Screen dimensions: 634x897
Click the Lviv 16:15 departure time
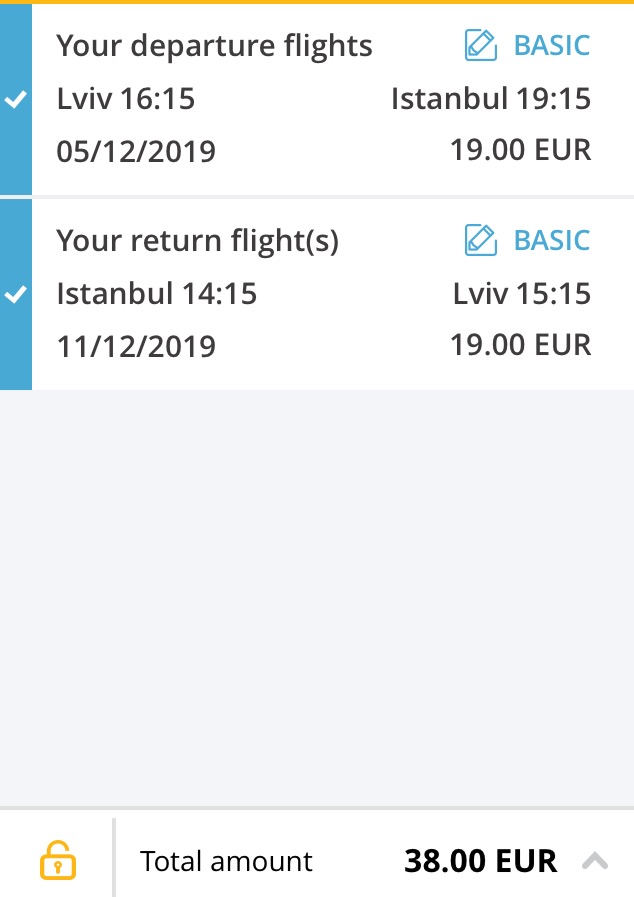pyautogui.click(x=125, y=99)
